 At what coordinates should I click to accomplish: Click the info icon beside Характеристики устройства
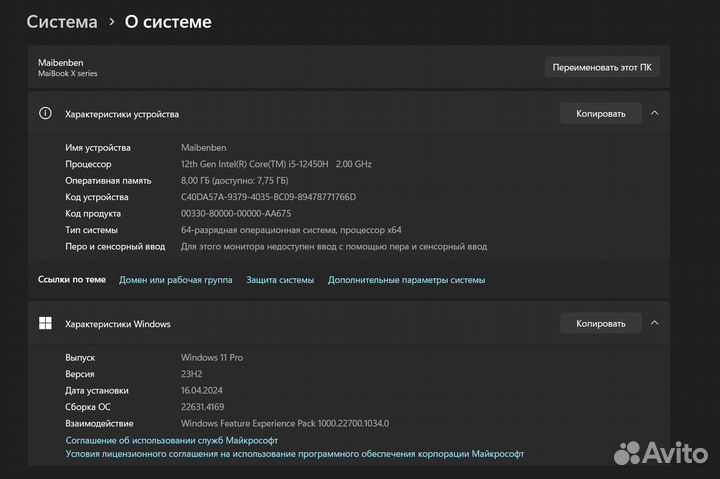coord(45,113)
